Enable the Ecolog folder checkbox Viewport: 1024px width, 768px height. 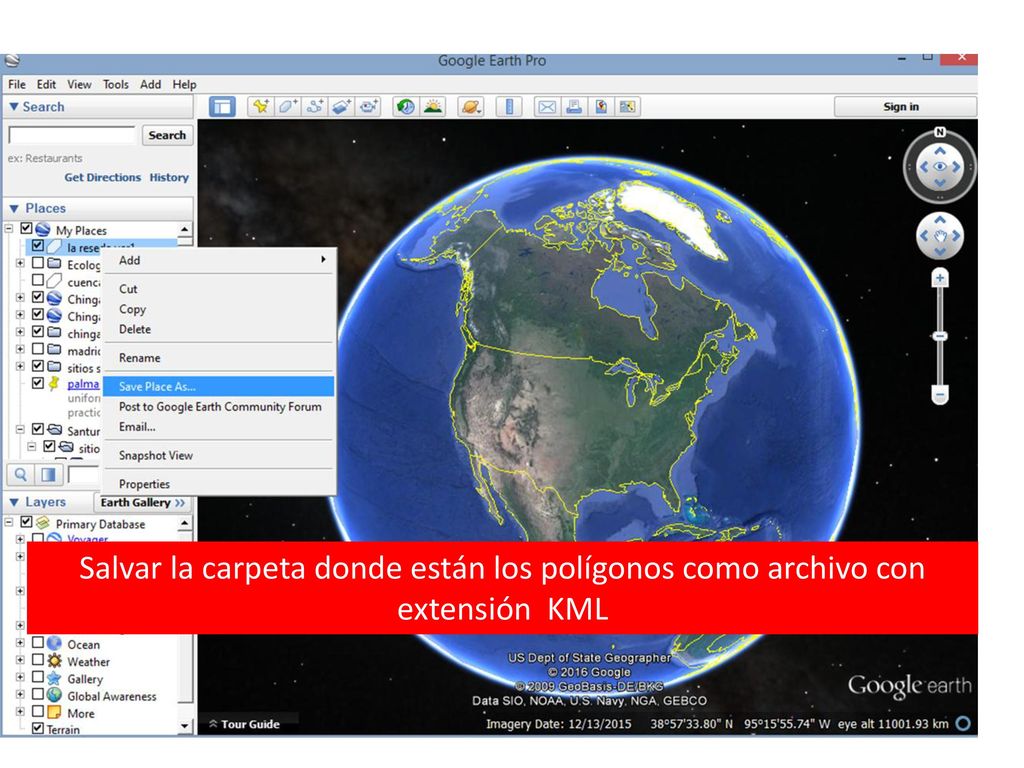click(x=38, y=263)
